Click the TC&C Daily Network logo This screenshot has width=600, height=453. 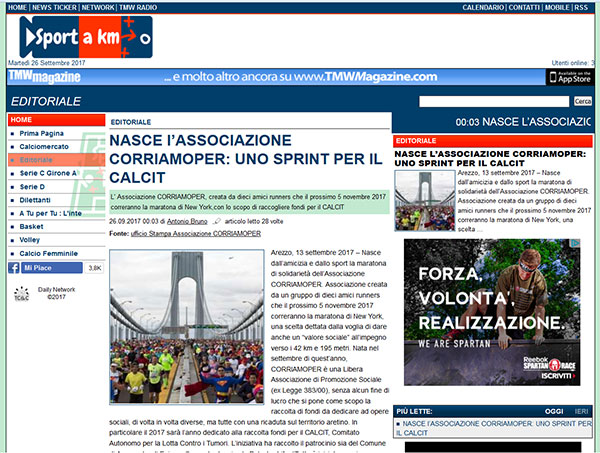coord(21,293)
